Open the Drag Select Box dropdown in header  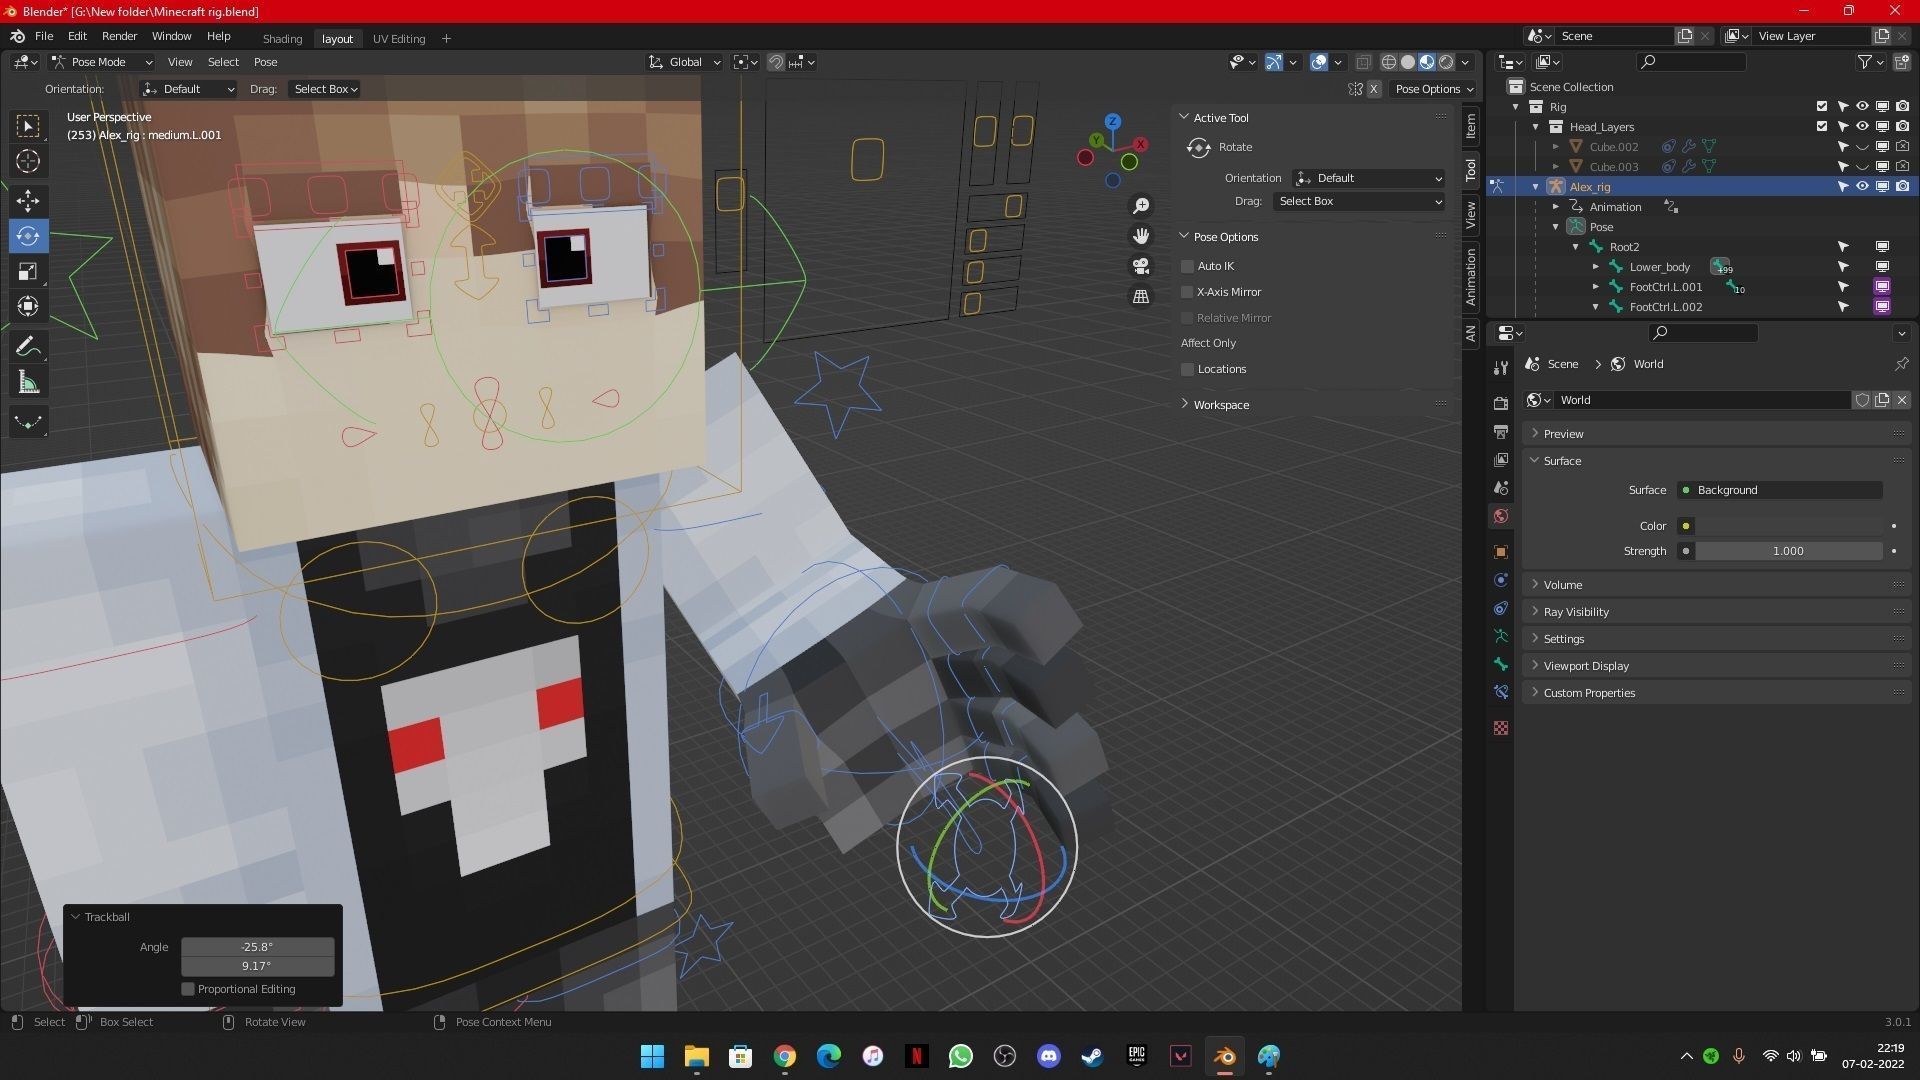click(325, 89)
